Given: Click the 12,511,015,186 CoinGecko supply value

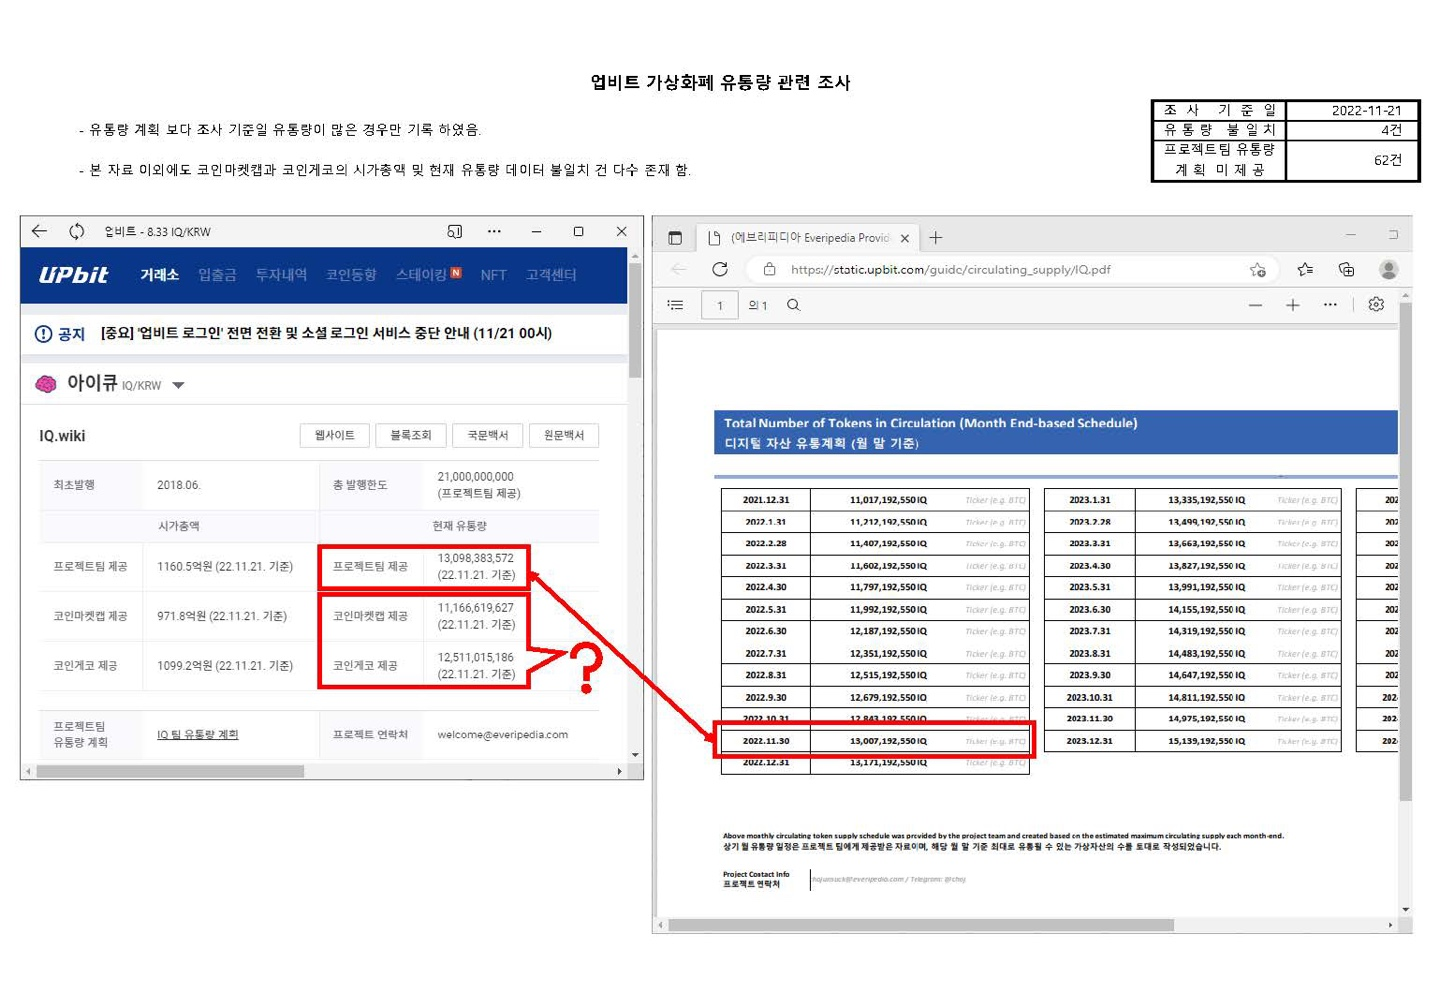Looking at the screenshot, I should click(x=476, y=657).
